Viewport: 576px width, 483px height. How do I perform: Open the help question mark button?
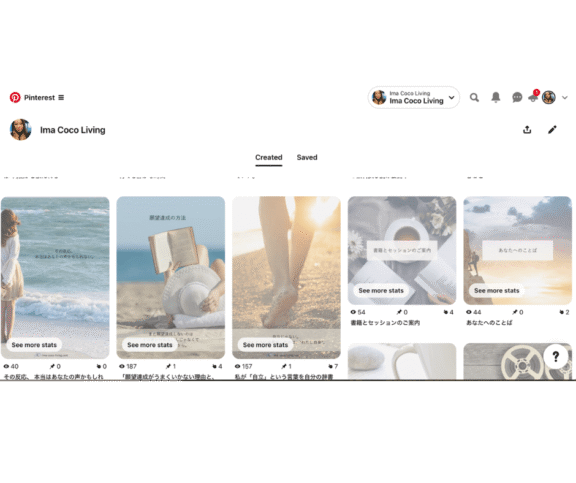[556, 356]
